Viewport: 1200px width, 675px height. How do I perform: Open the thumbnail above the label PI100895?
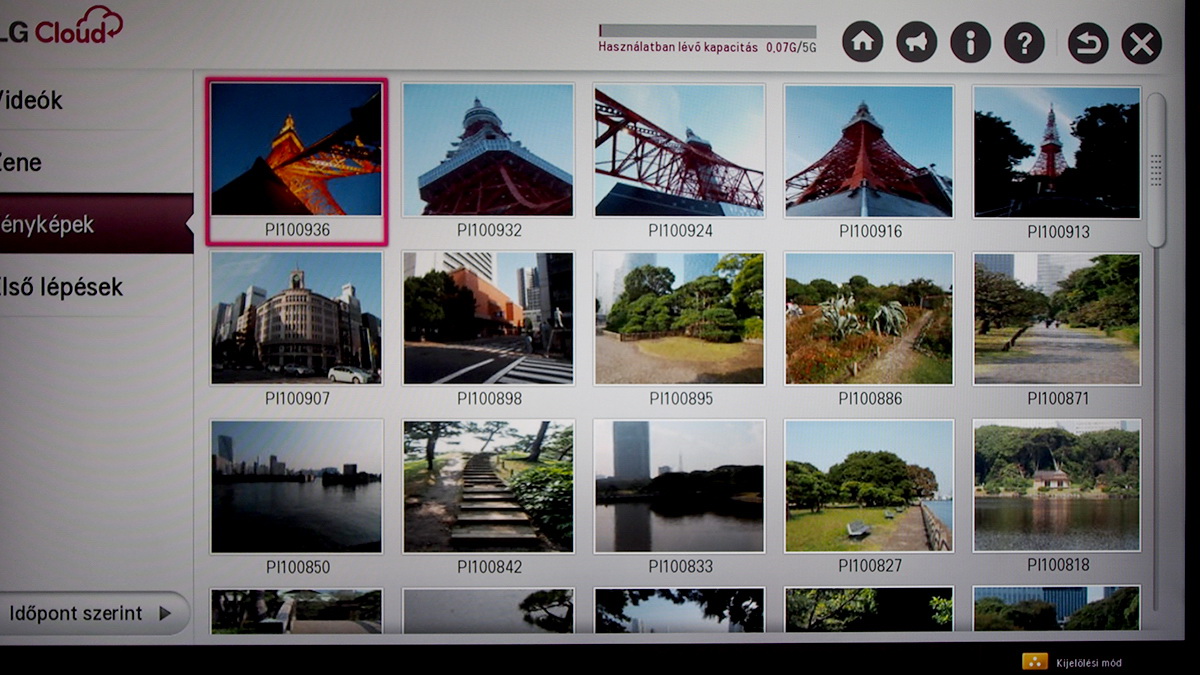tap(679, 317)
